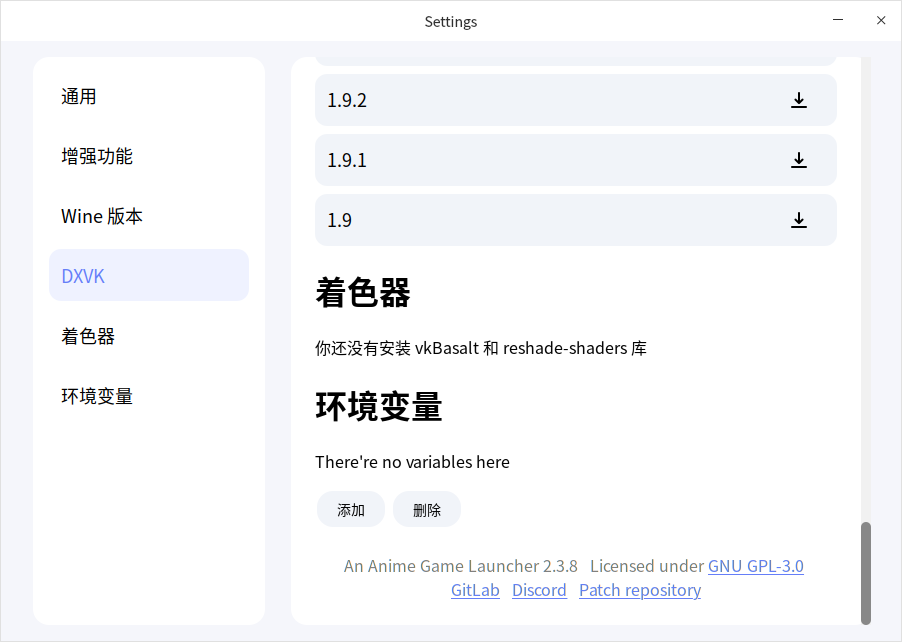Screen dimensions: 902x642
Task: Close the Settings window
Action: (881, 20)
